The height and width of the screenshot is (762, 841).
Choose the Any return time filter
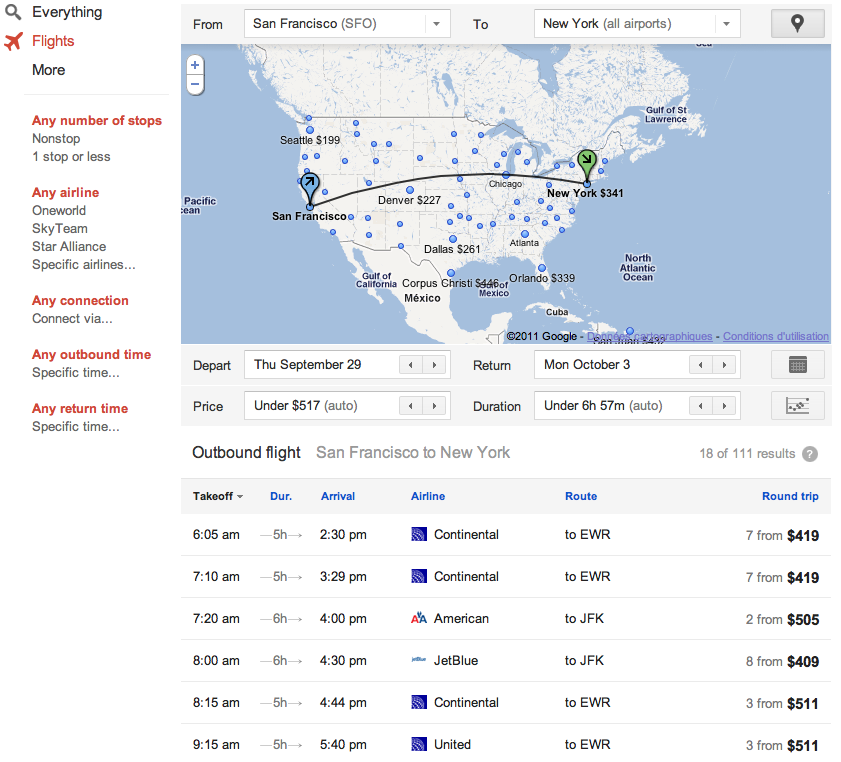coord(80,409)
